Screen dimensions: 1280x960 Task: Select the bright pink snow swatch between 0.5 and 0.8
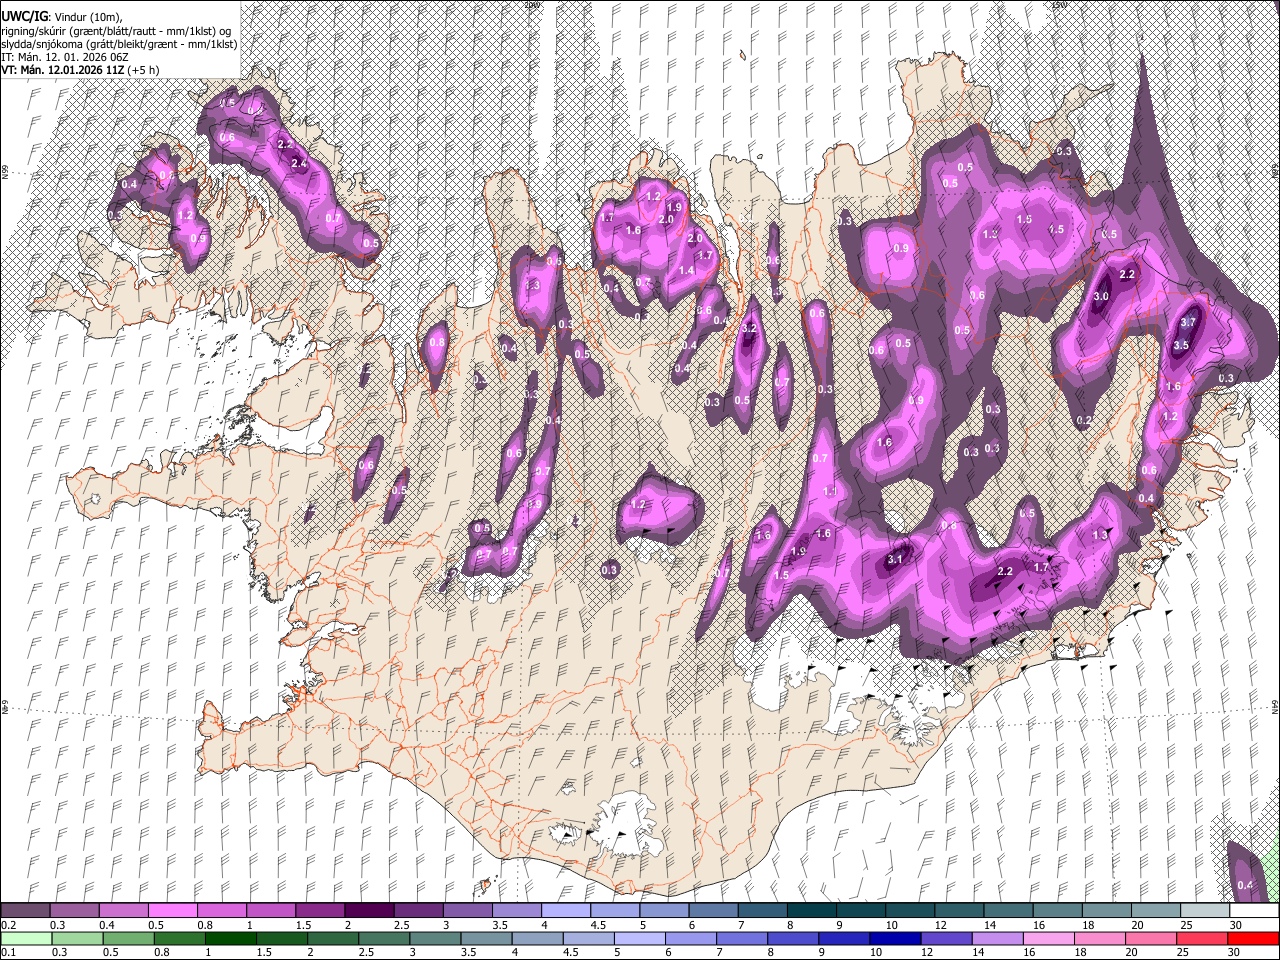(x=172, y=911)
